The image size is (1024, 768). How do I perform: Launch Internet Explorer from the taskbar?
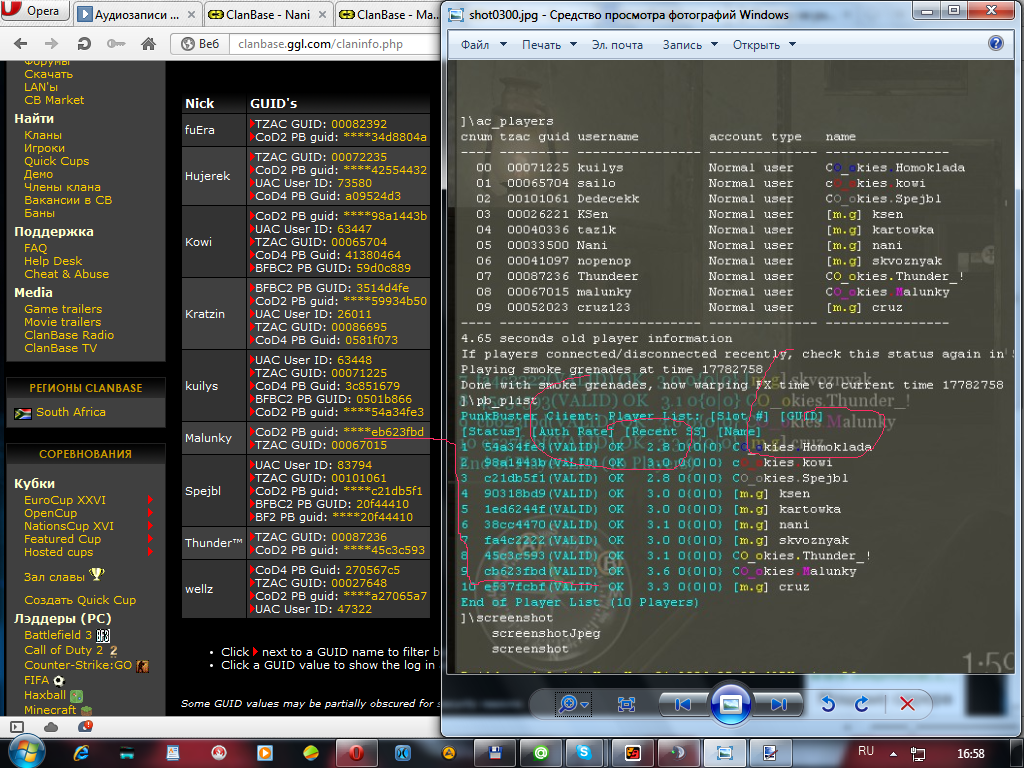click(x=81, y=753)
